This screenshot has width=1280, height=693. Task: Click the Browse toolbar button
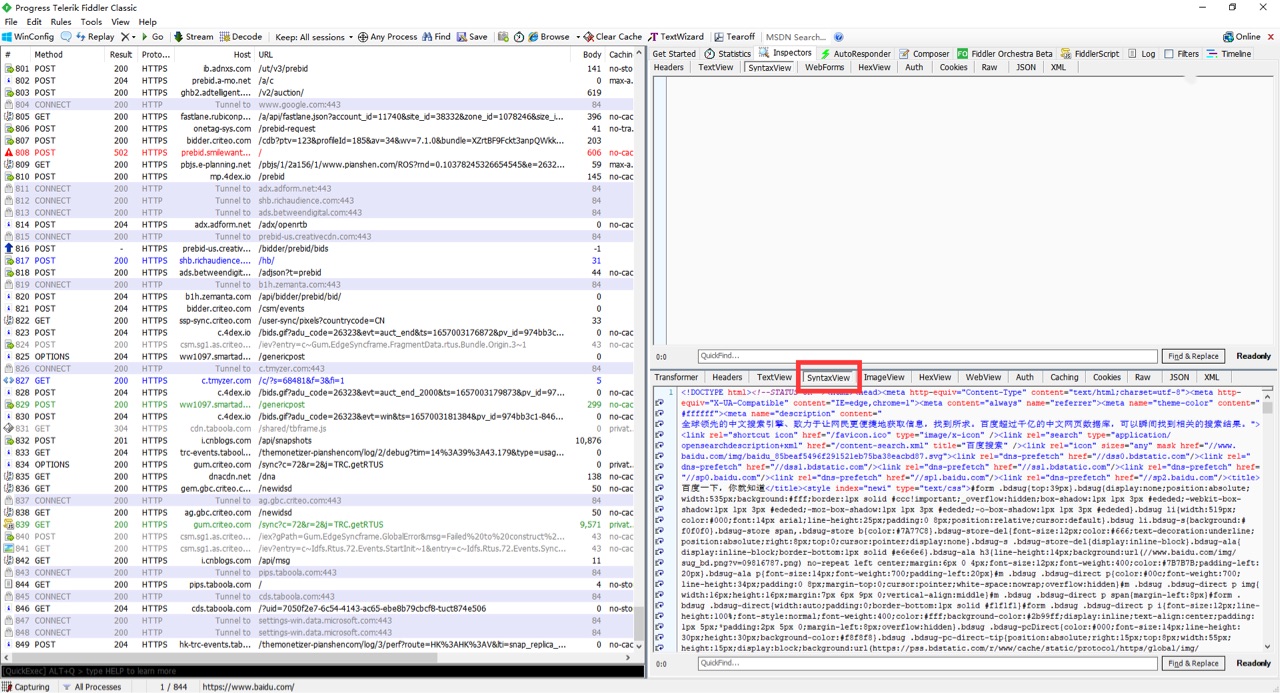coord(549,37)
